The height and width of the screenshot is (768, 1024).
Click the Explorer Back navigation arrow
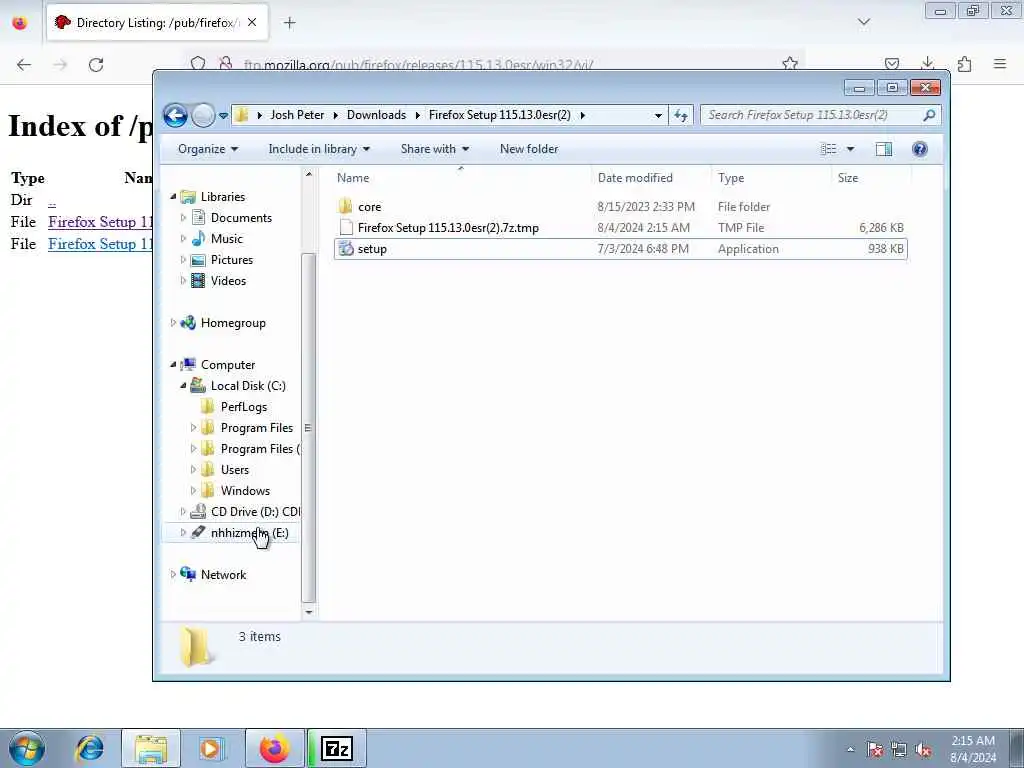click(175, 116)
